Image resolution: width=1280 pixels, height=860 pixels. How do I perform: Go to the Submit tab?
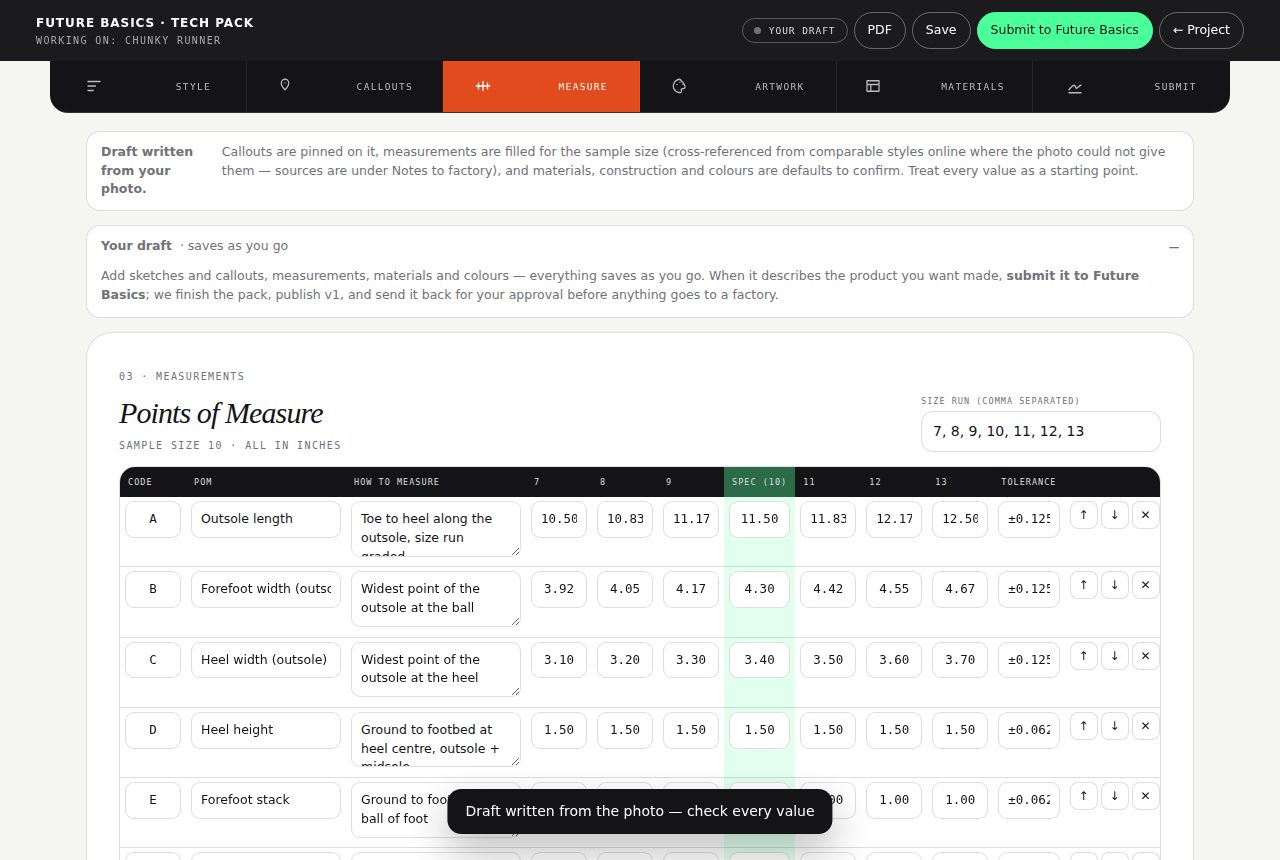coord(1131,86)
